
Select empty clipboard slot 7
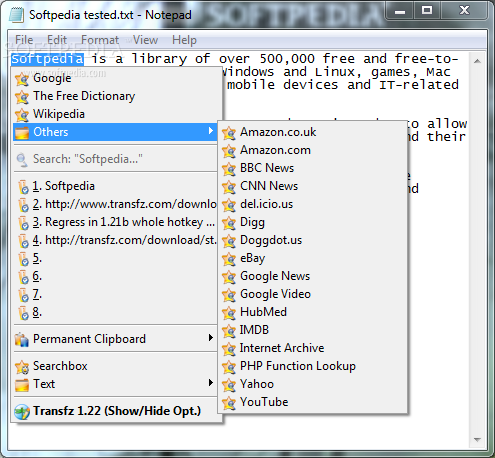[x=115, y=294]
